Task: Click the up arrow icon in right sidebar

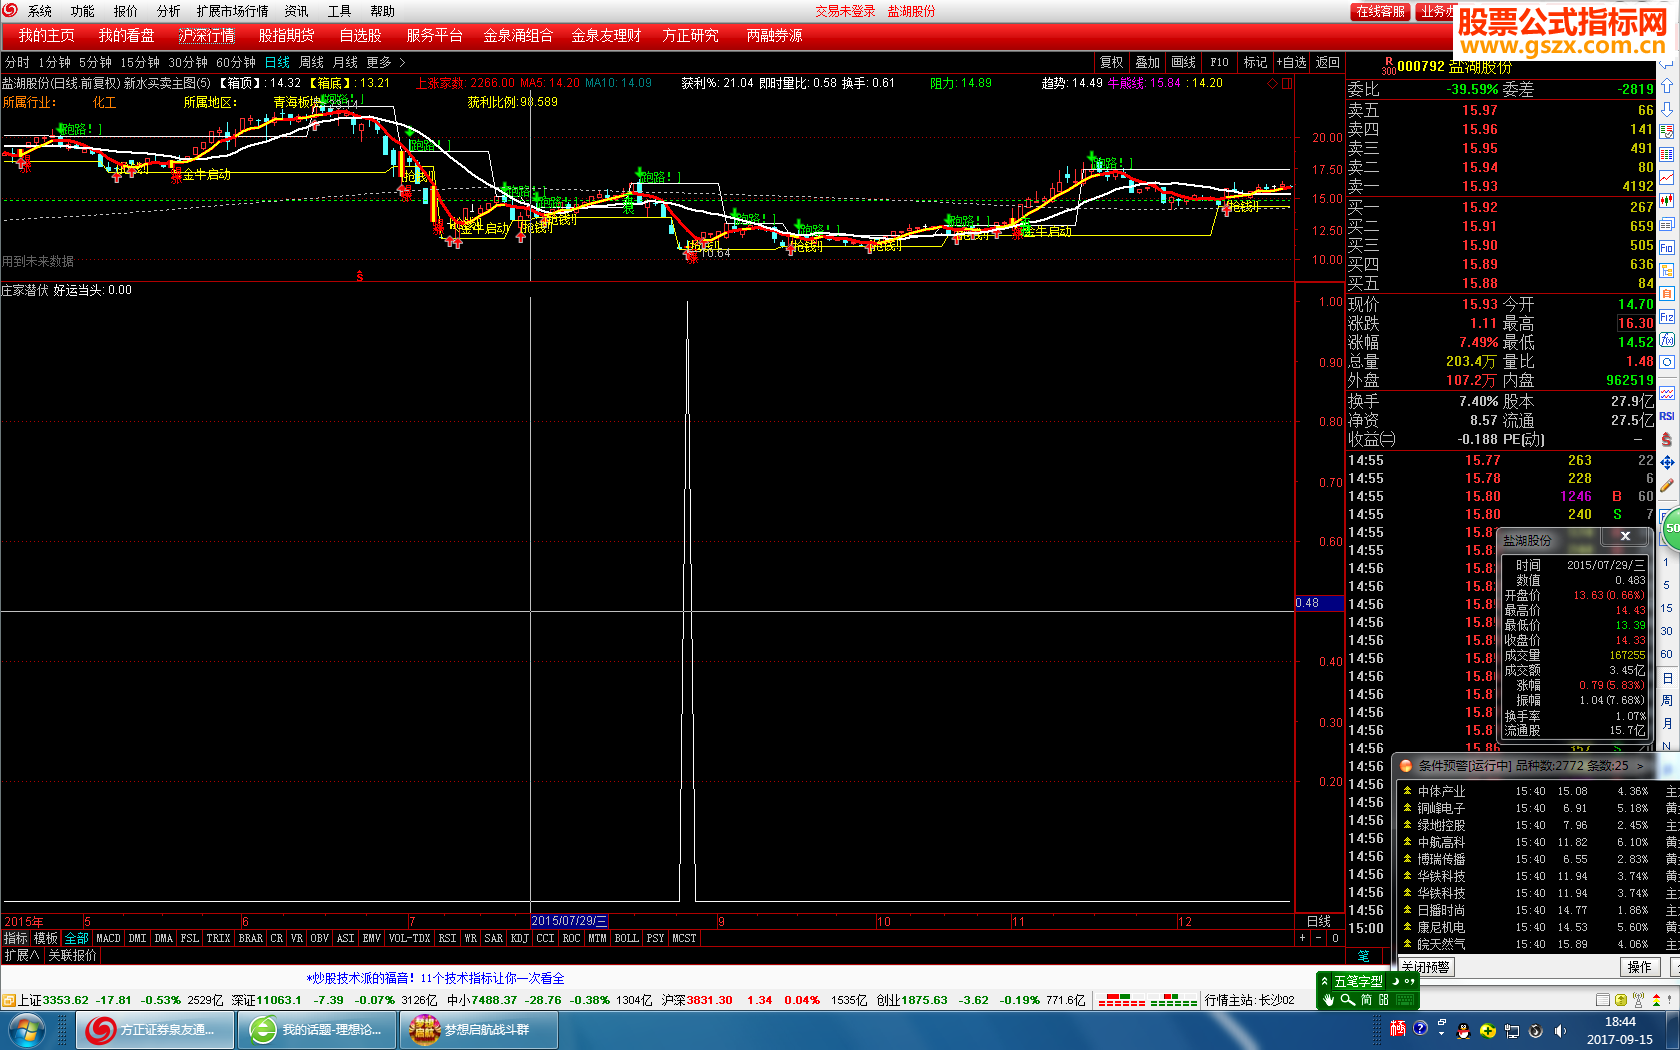Action: pyautogui.click(x=1667, y=86)
